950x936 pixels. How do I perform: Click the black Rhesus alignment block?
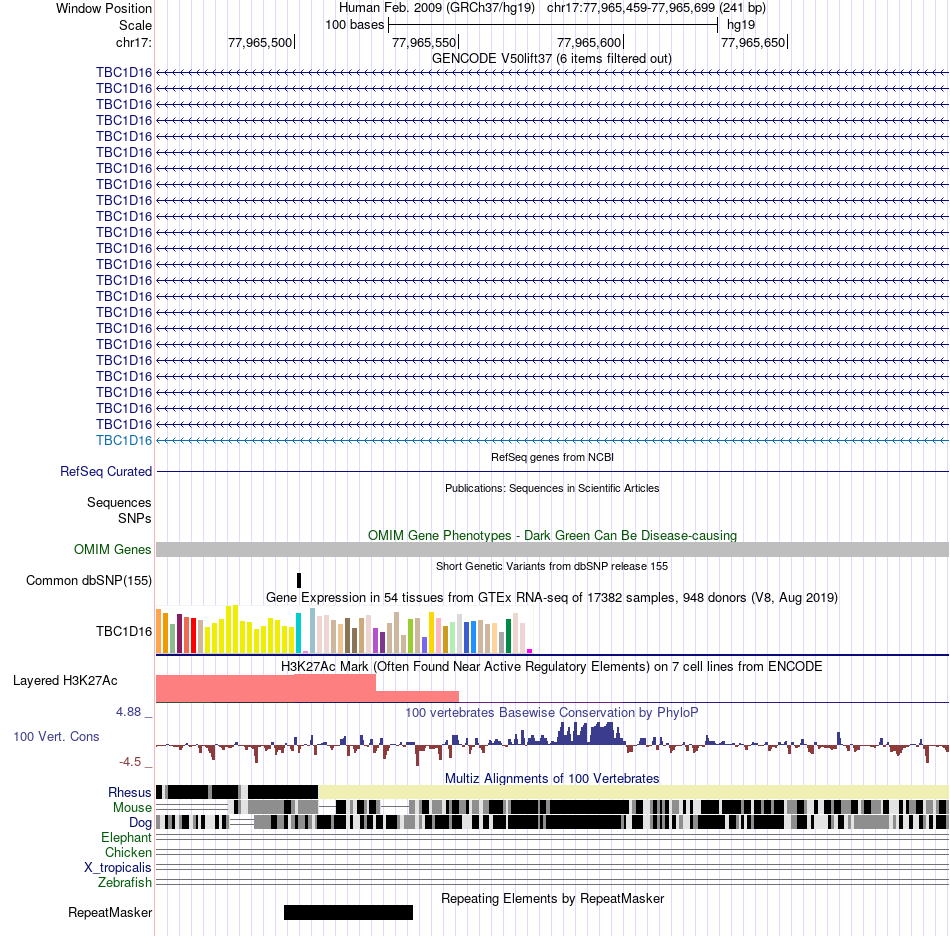point(283,792)
